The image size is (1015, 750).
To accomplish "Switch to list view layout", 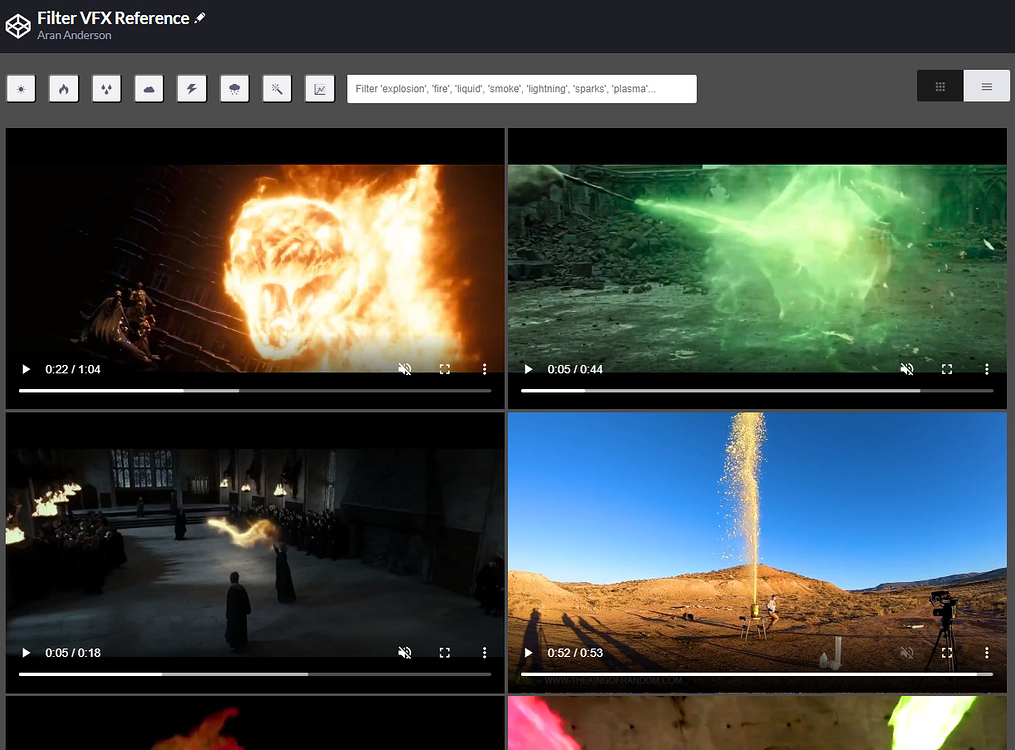I will [x=986, y=86].
